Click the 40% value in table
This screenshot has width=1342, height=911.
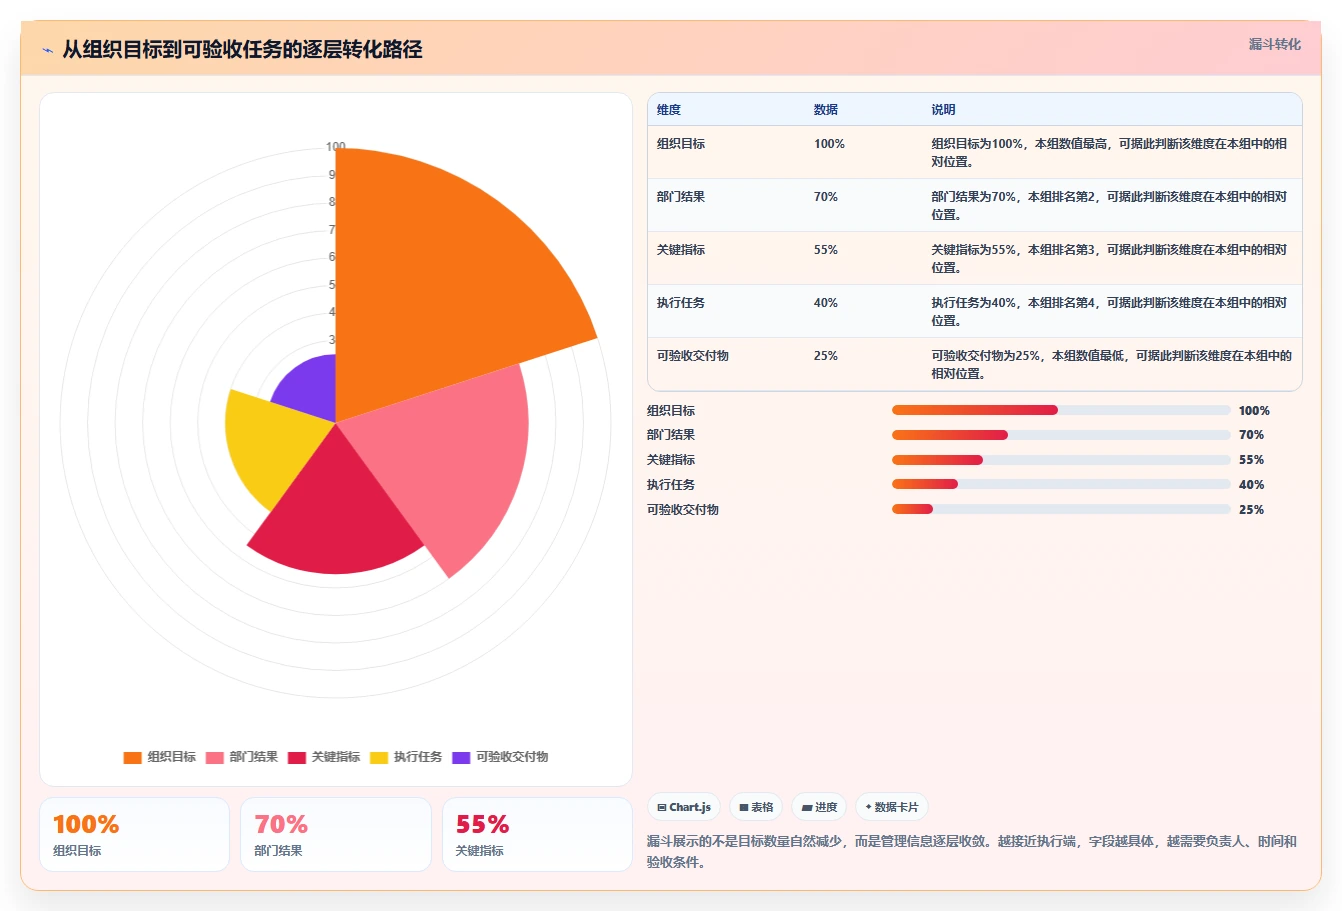tap(826, 303)
